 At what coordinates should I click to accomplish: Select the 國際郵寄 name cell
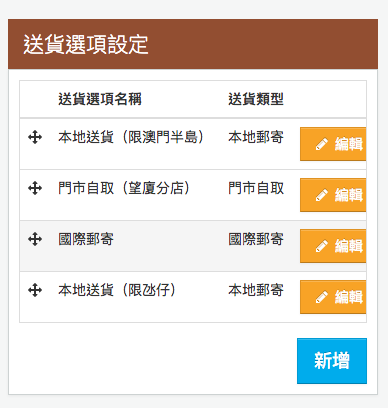coord(86,239)
